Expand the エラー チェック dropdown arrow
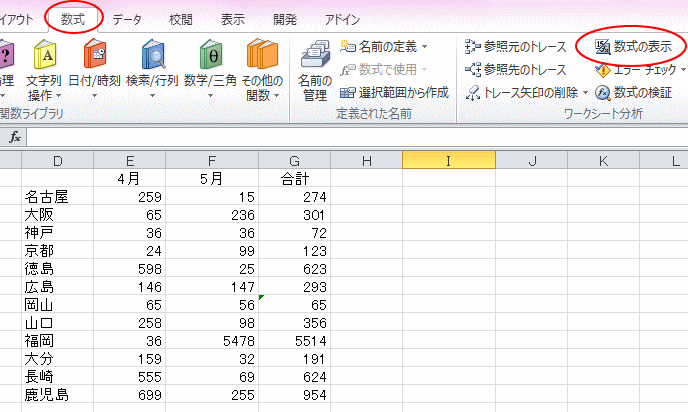The height and width of the screenshot is (412, 688). click(x=683, y=69)
